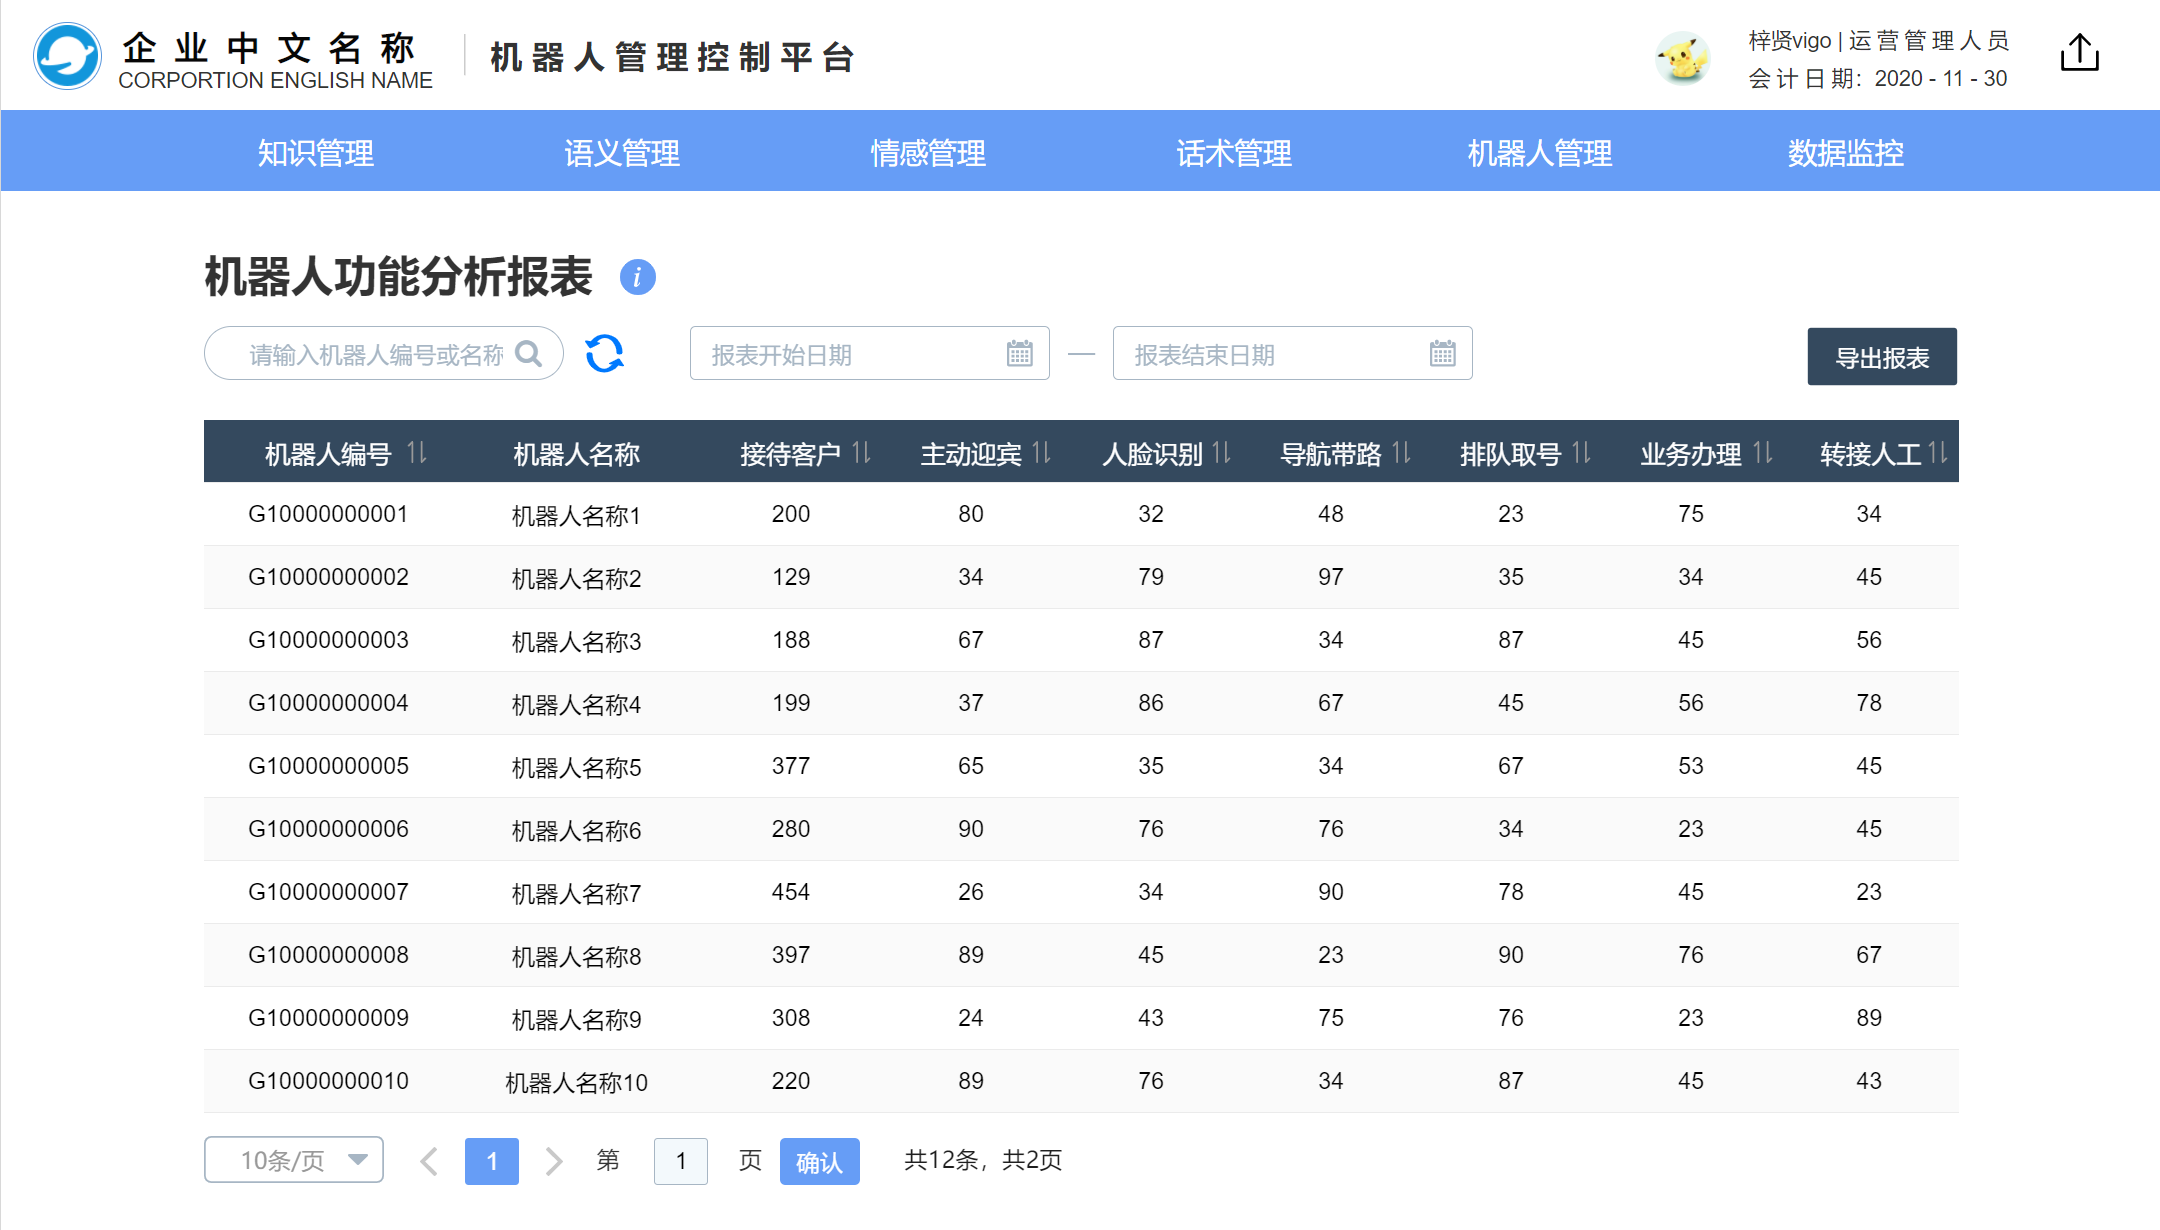Toggle sort on 业务办理 column

pos(1763,453)
